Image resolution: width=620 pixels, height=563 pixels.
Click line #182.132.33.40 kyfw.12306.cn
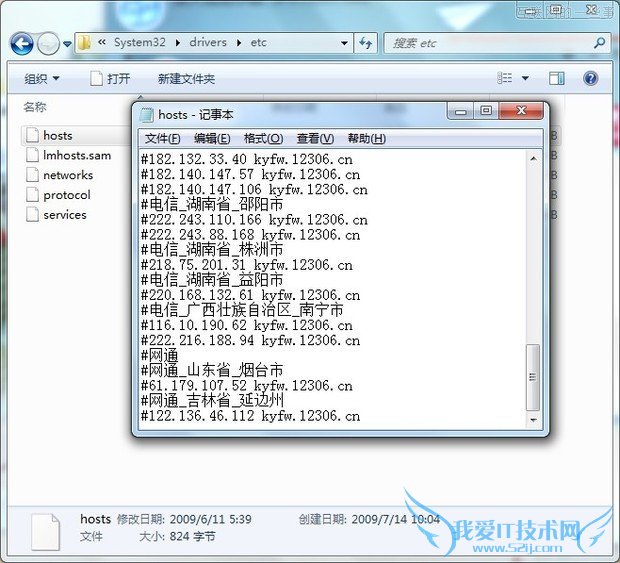(x=247, y=159)
